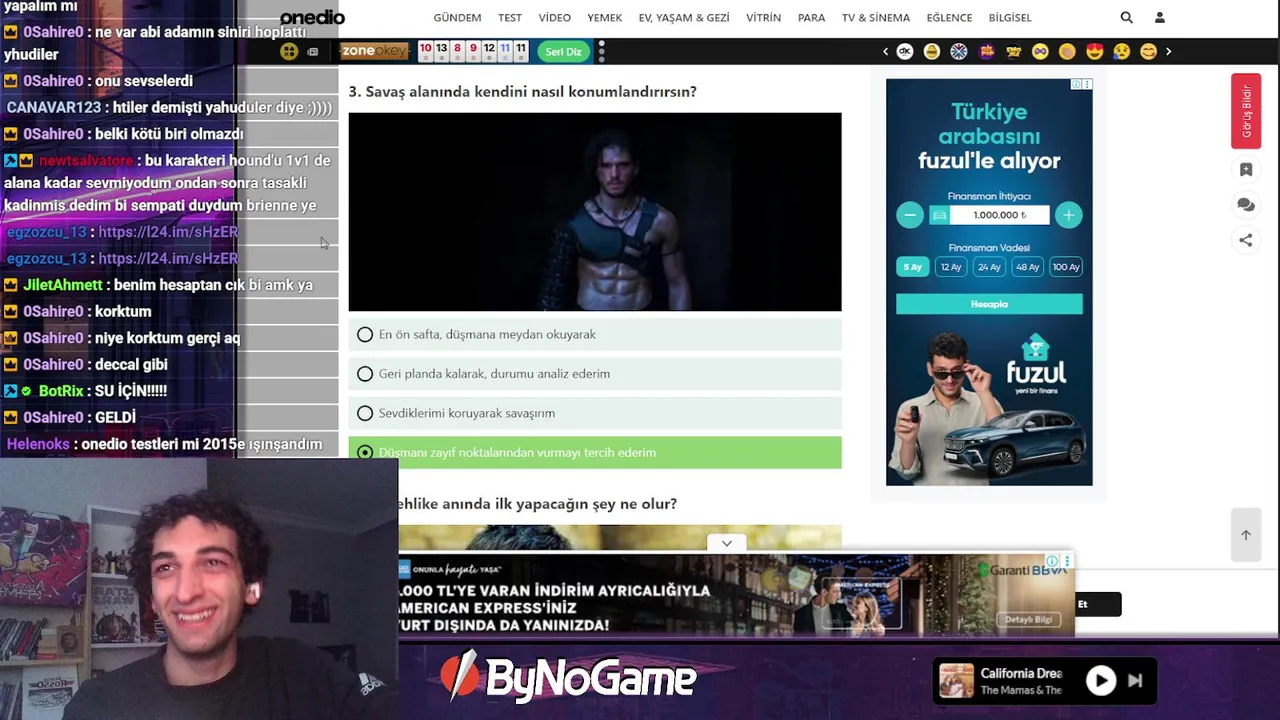Open the user account profile icon
Viewport: 1280px width, 720px height.
pyautogui.click(x=1160, y=17)
